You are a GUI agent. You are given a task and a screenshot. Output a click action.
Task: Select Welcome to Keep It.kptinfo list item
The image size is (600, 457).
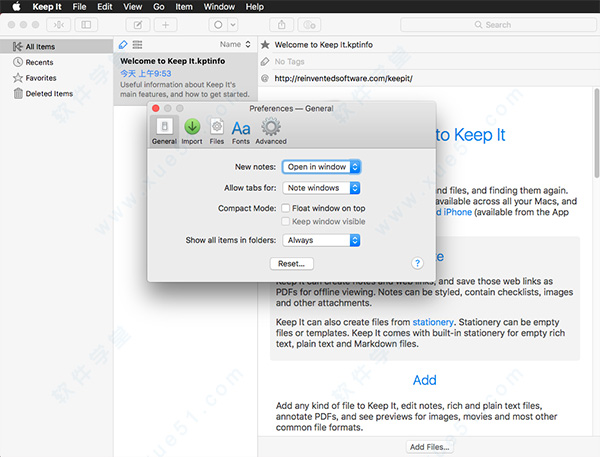coord(186,79)
